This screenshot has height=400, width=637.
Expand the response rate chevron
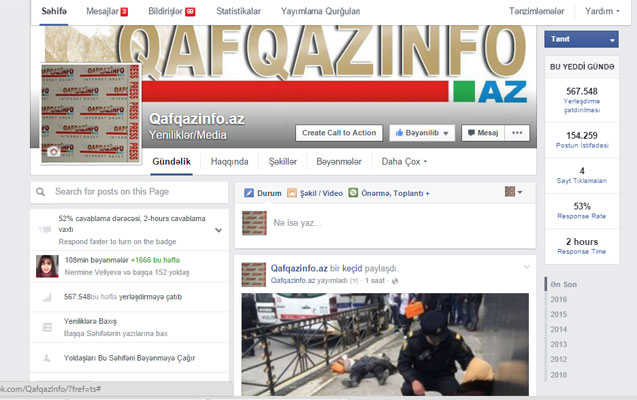pyautogui.click(x=218, y=230)
